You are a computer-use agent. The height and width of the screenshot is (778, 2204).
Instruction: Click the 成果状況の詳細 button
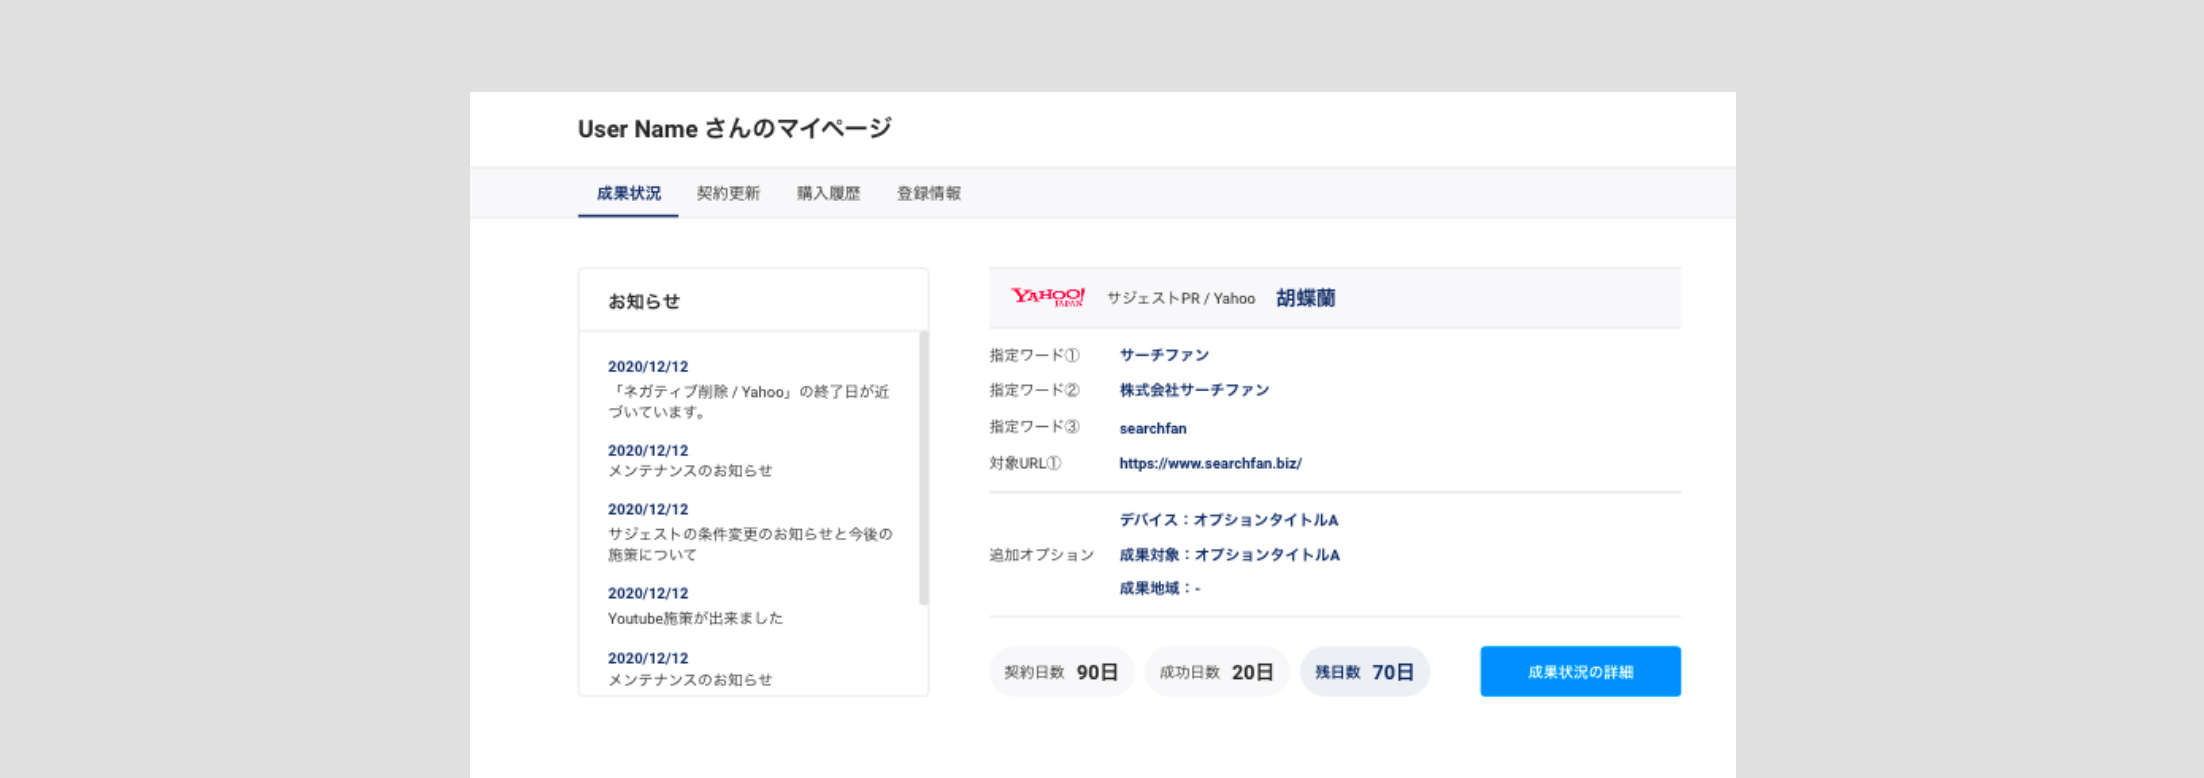pos(1580,671)
